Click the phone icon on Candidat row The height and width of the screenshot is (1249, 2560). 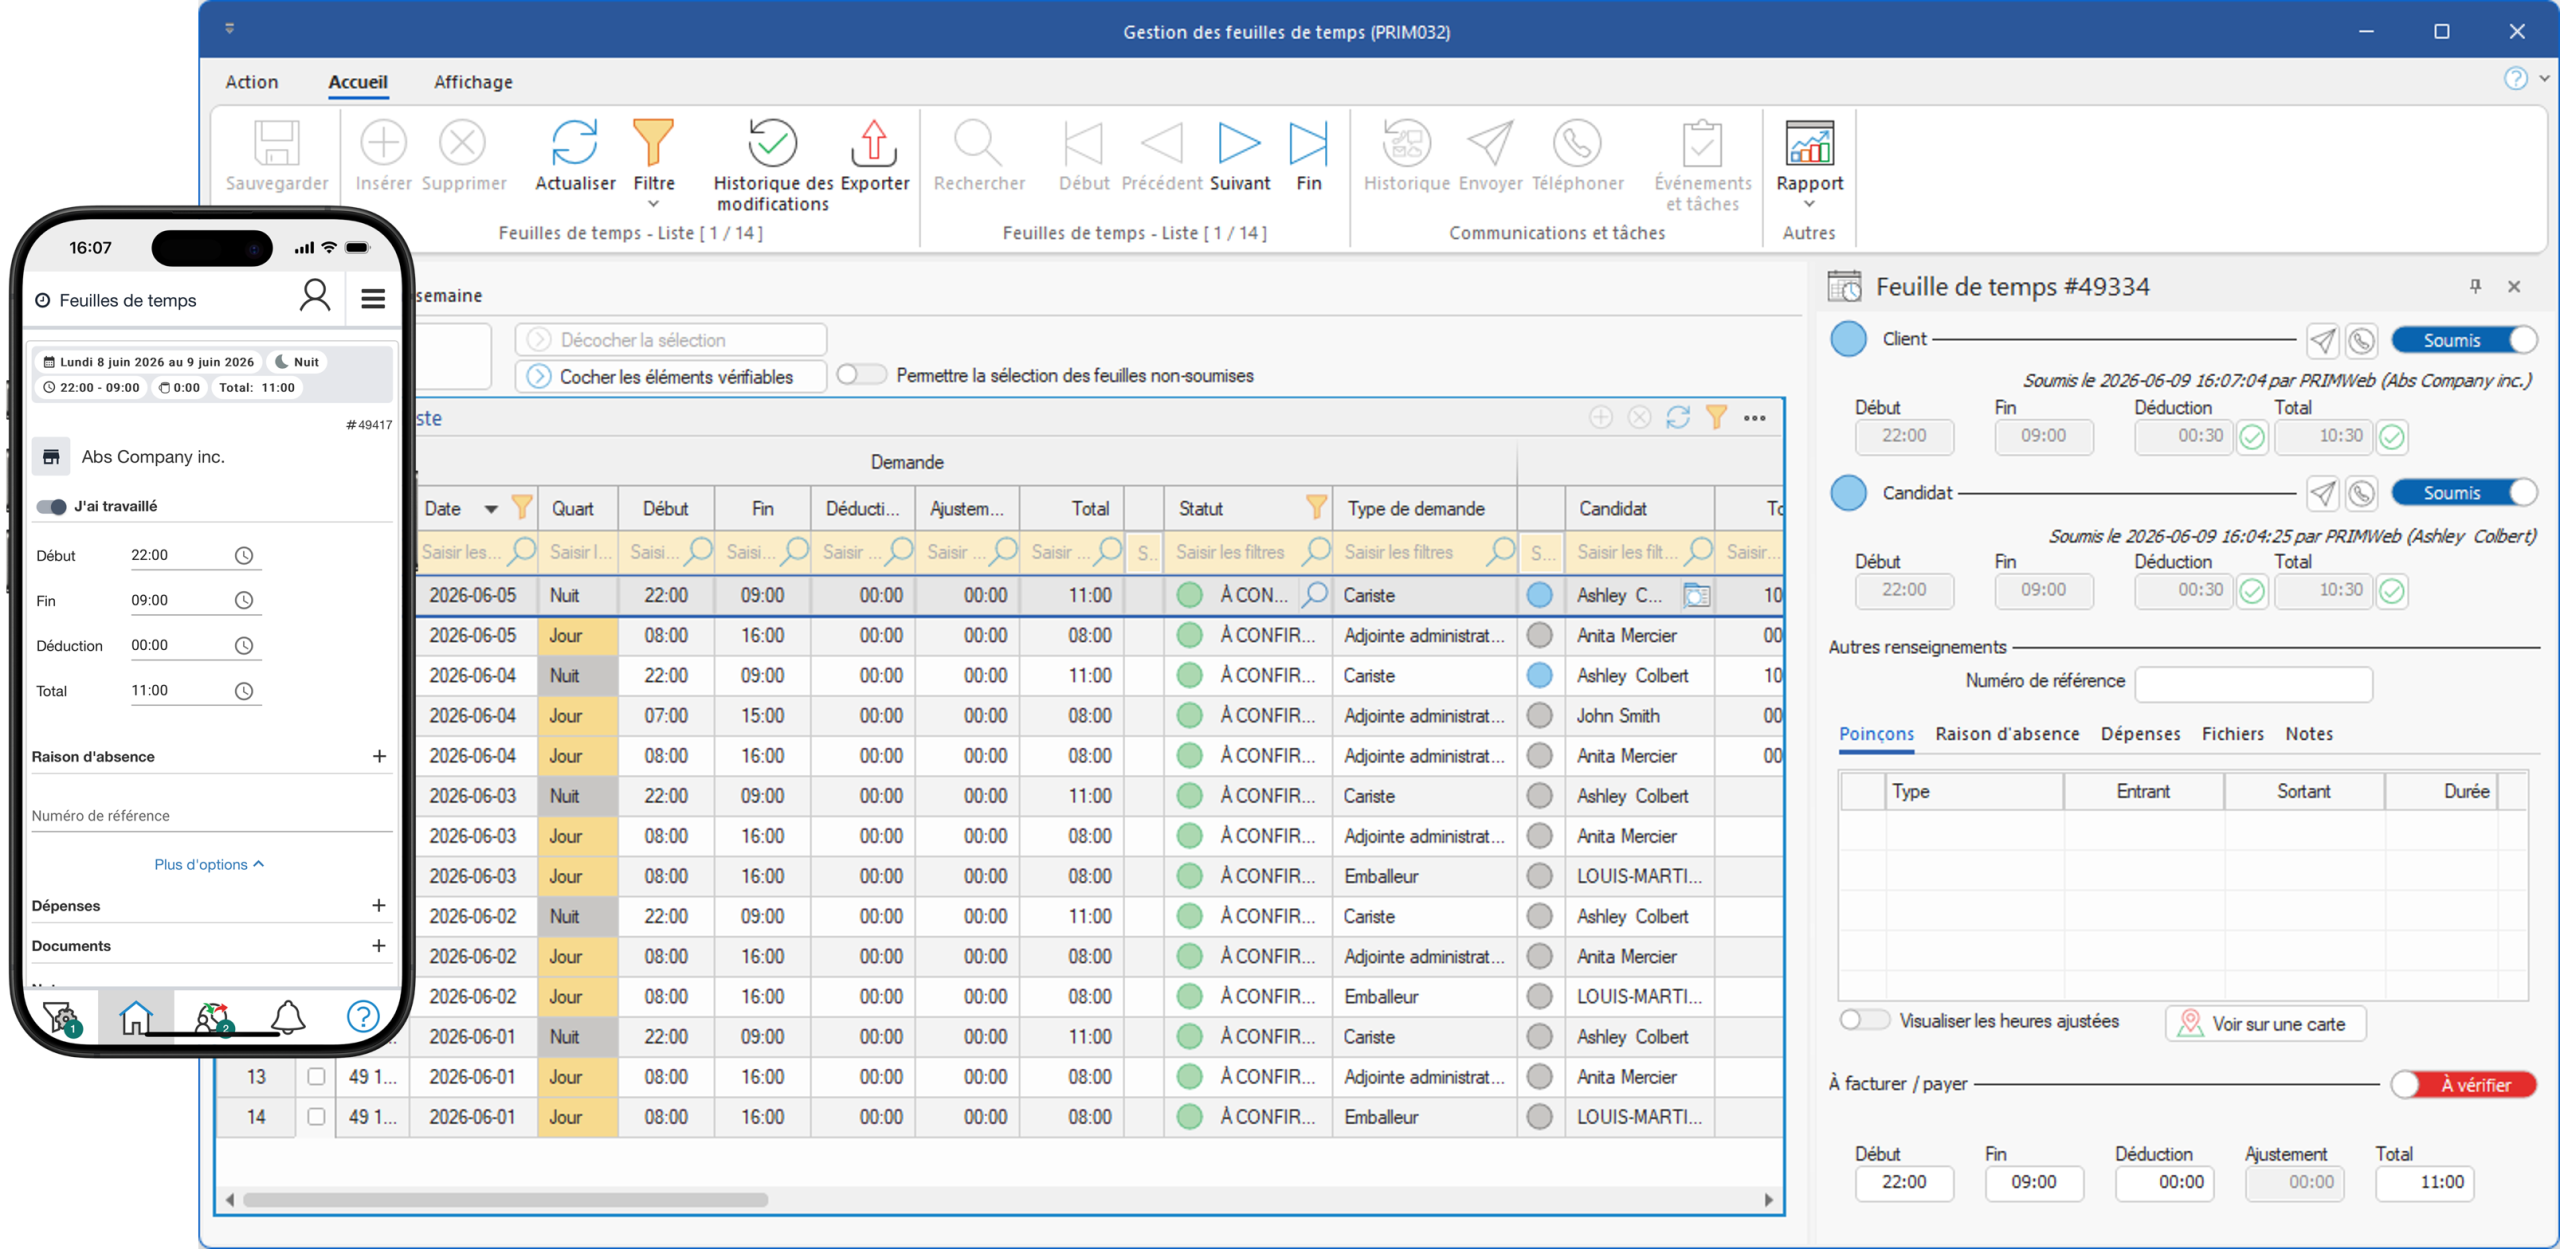click(x=2362, y=493)
